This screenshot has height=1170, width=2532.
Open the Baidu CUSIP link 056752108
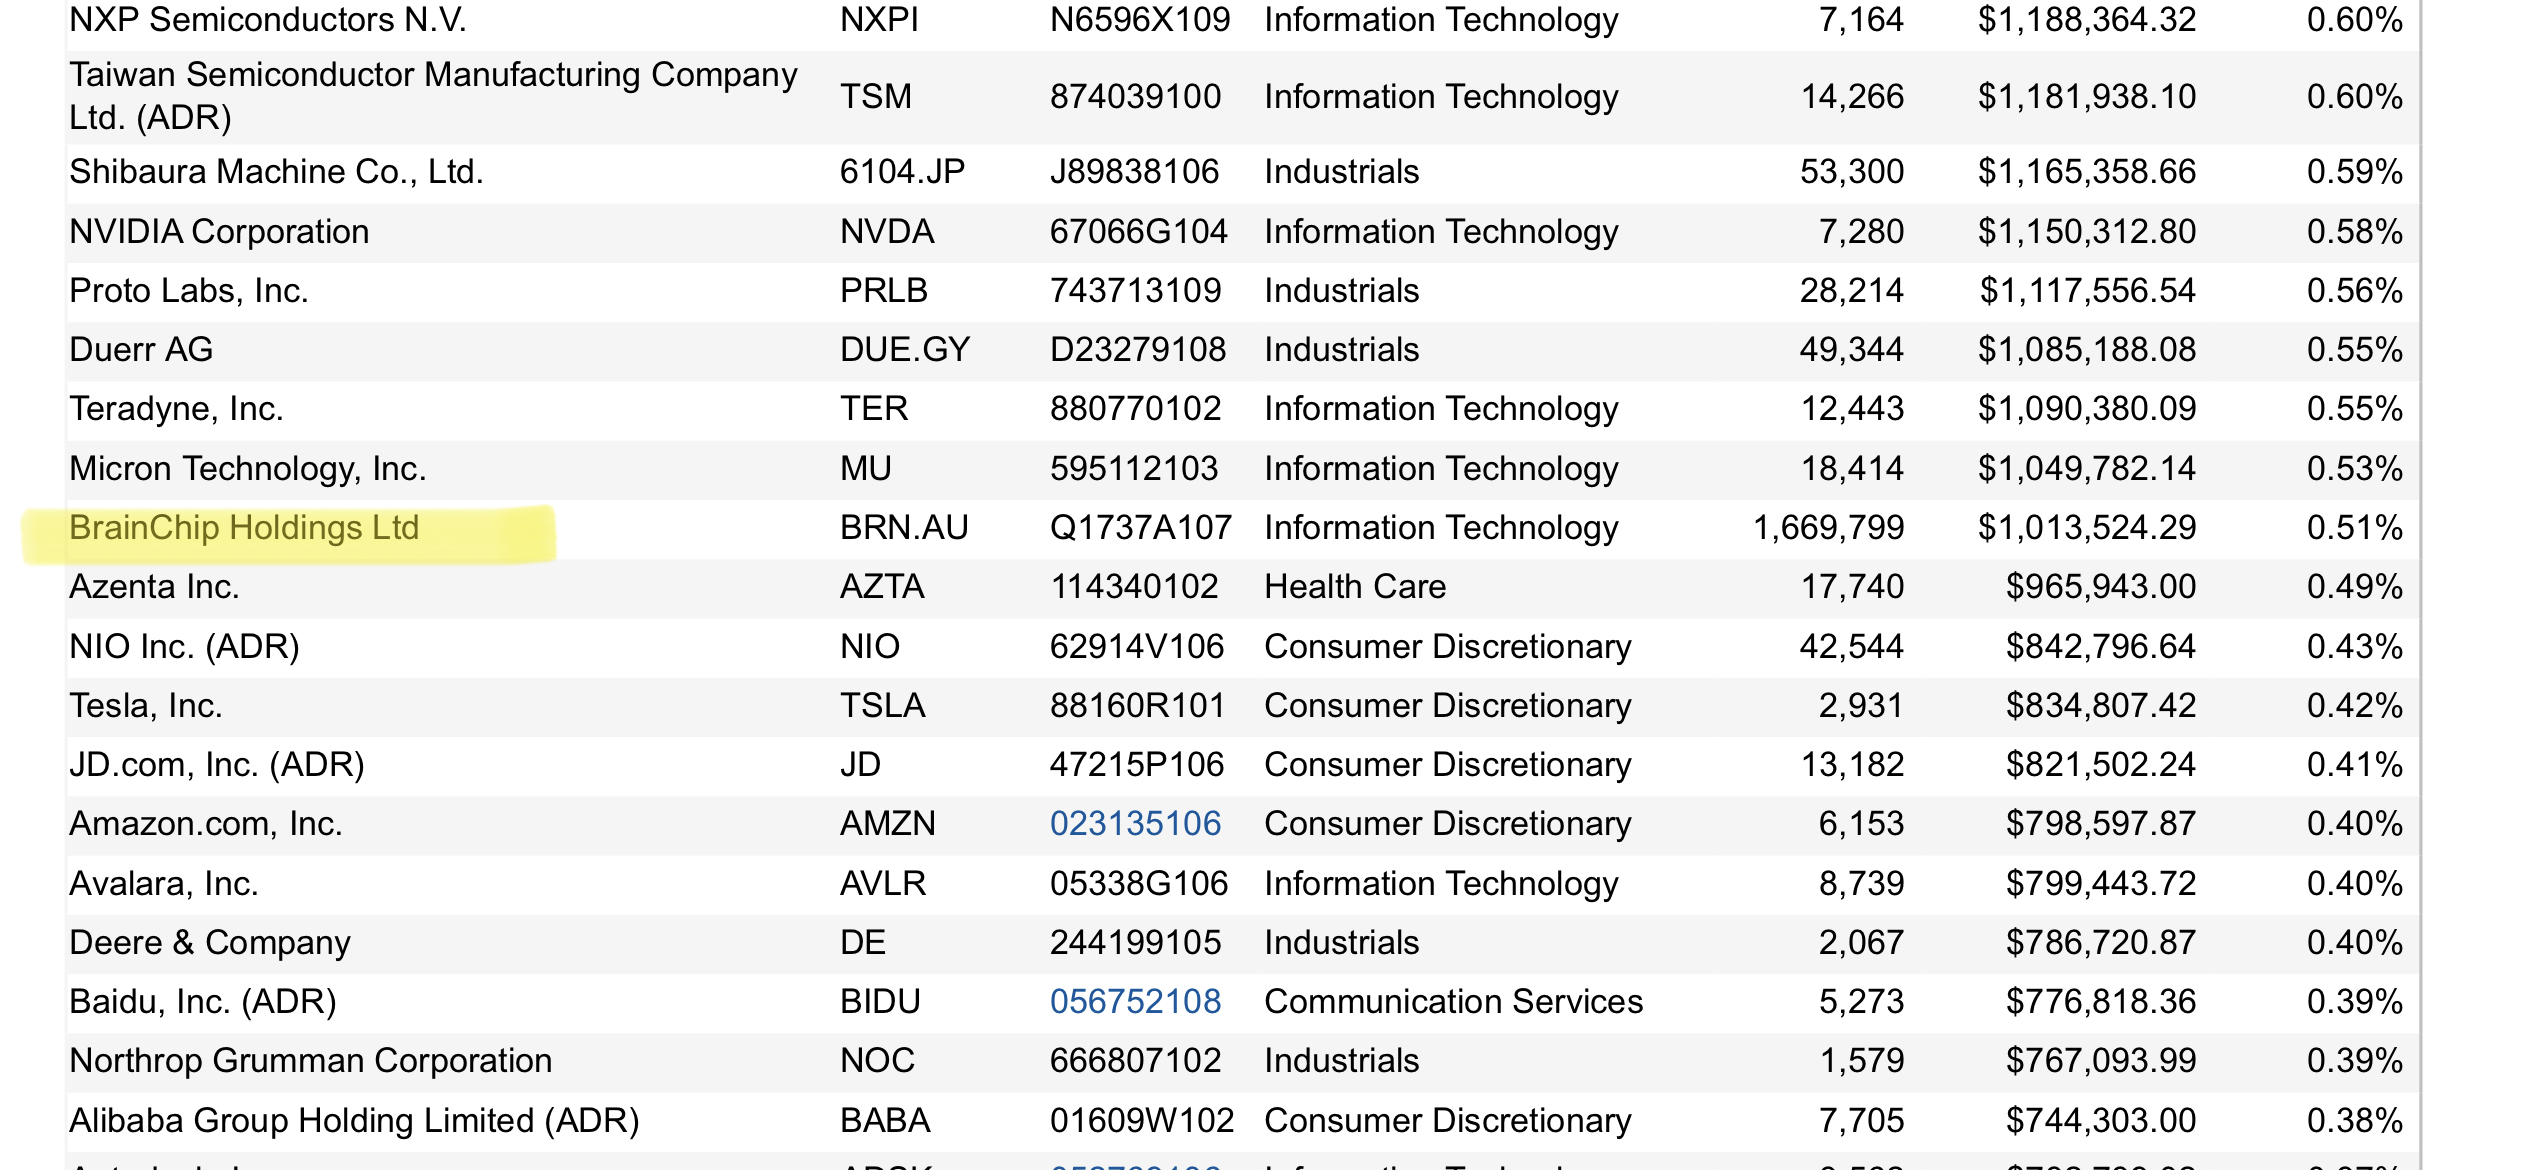tap(1135, 1002)
